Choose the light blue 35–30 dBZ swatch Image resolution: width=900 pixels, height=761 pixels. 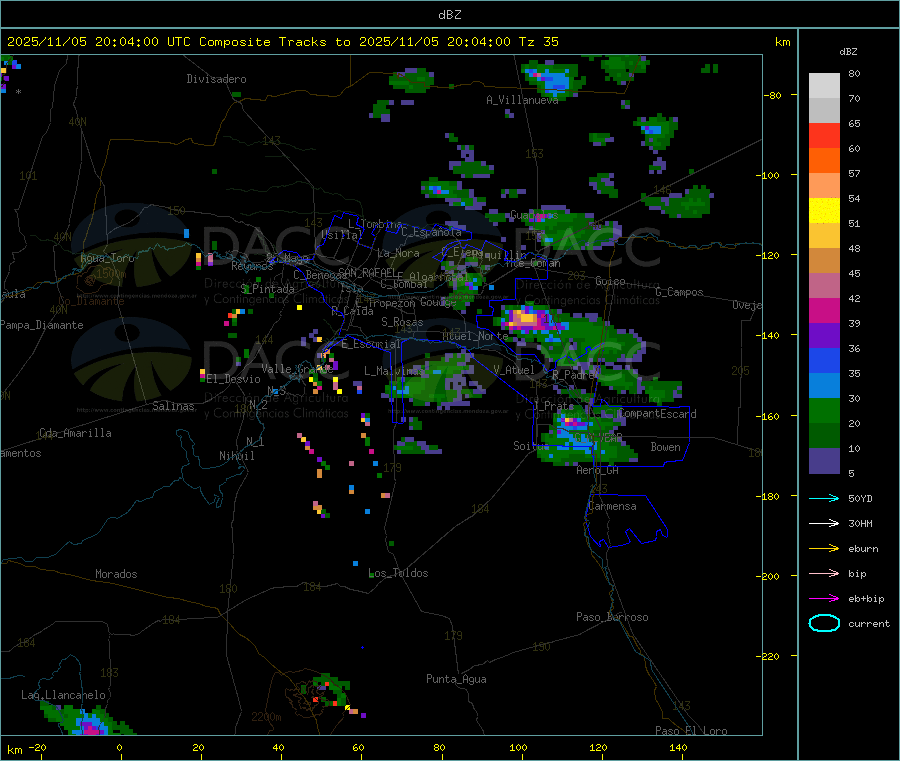(824, 386)
